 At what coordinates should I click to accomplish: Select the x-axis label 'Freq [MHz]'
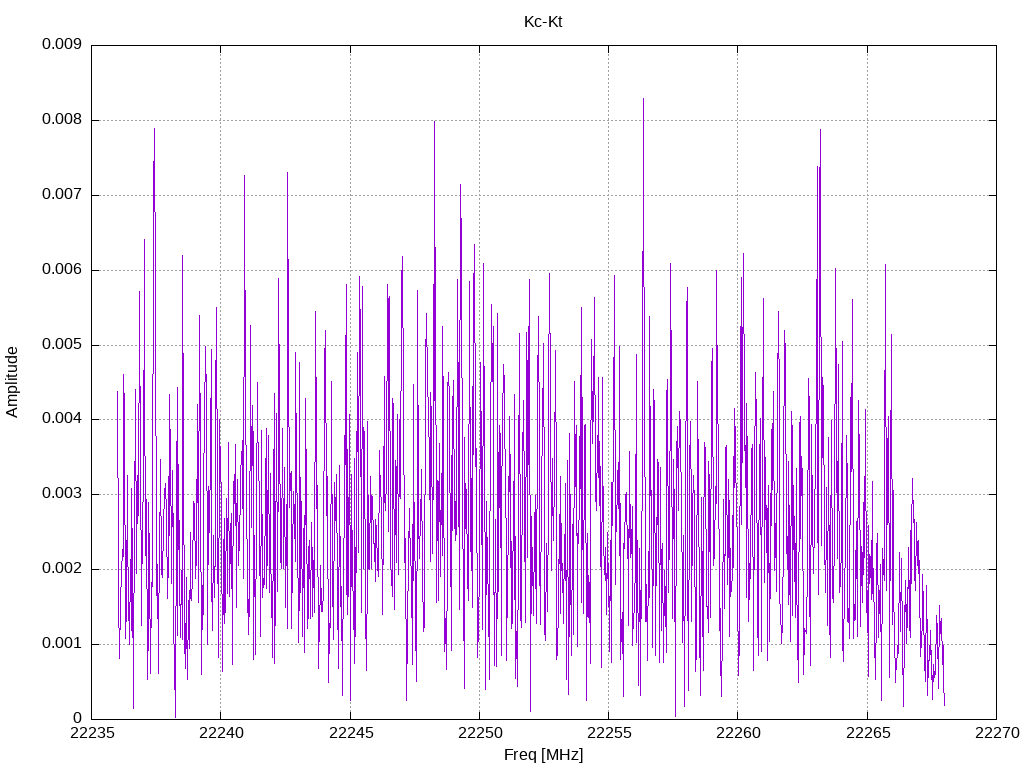(543, 754)
